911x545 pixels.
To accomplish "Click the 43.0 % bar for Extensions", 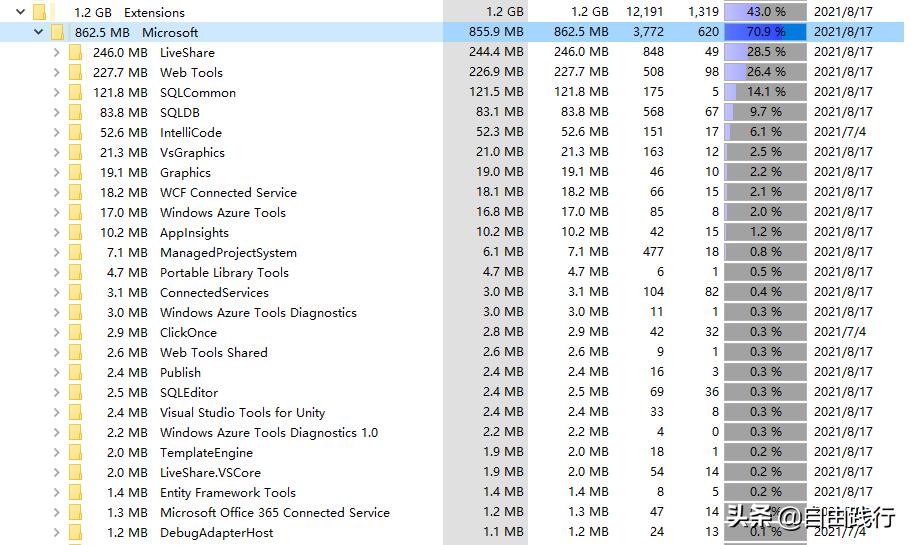I will 765,12.
